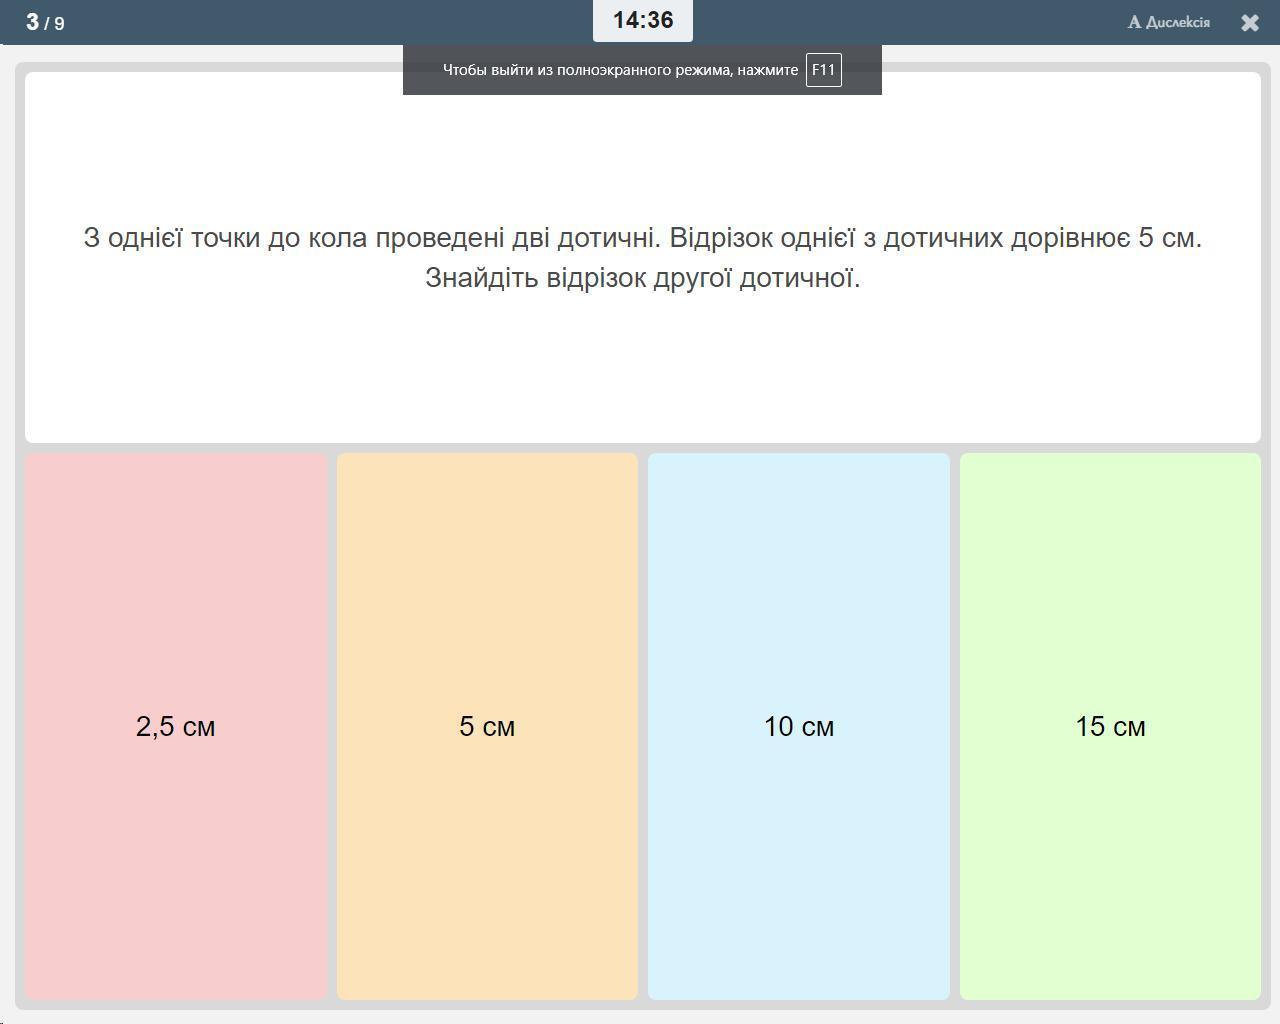This screenshot has height=1024, width=1280.
Task: Choose the 5 см answer card
Action: 487,726
